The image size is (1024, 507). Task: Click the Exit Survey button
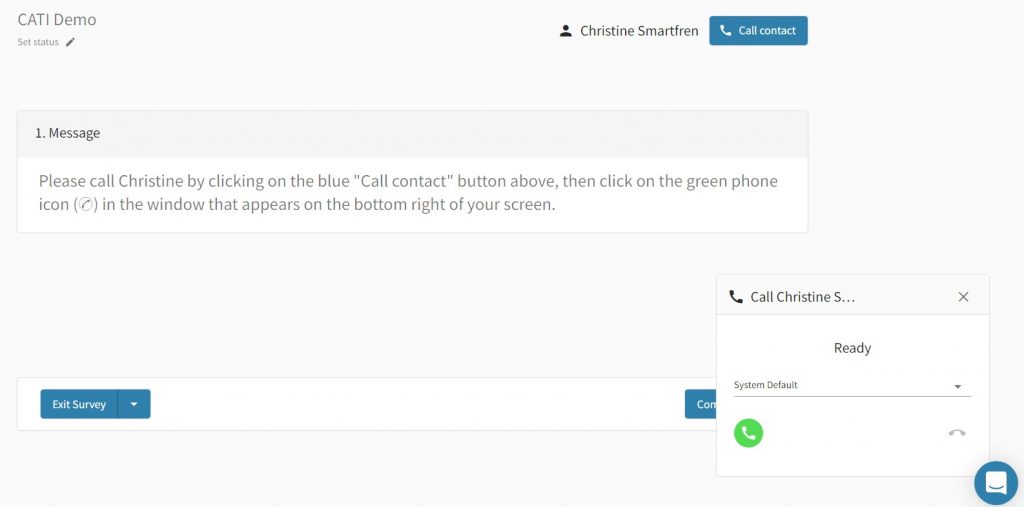(79, 404)
